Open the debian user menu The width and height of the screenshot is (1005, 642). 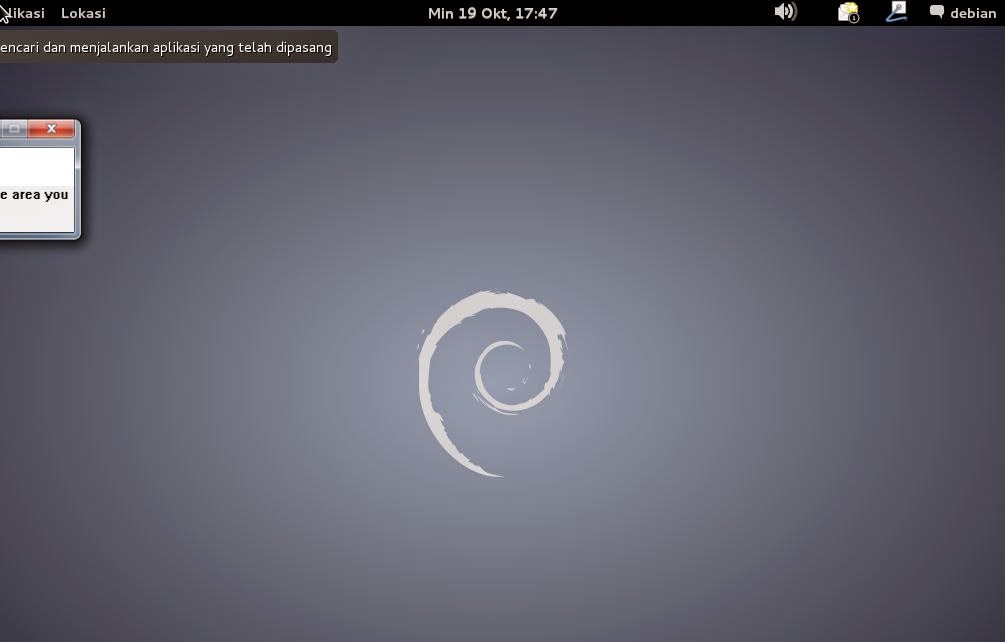pos(973,13)
